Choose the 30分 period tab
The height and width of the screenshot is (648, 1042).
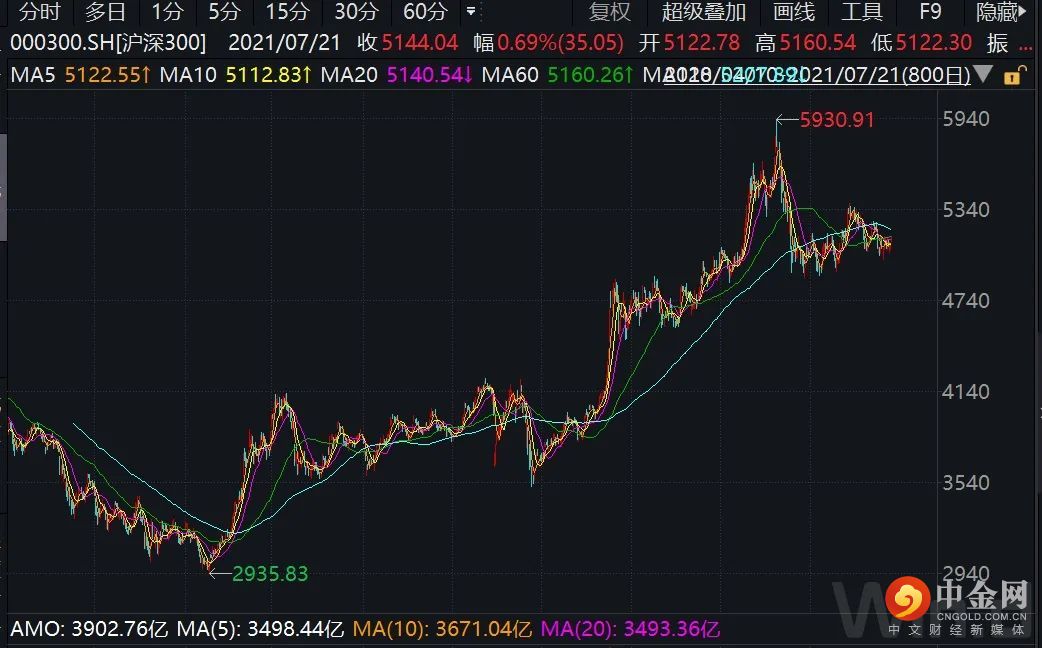(356, 11)
